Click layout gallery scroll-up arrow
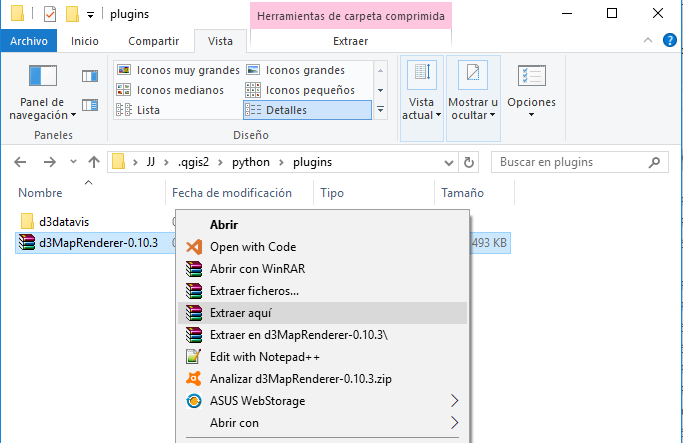 coord(380,70)
